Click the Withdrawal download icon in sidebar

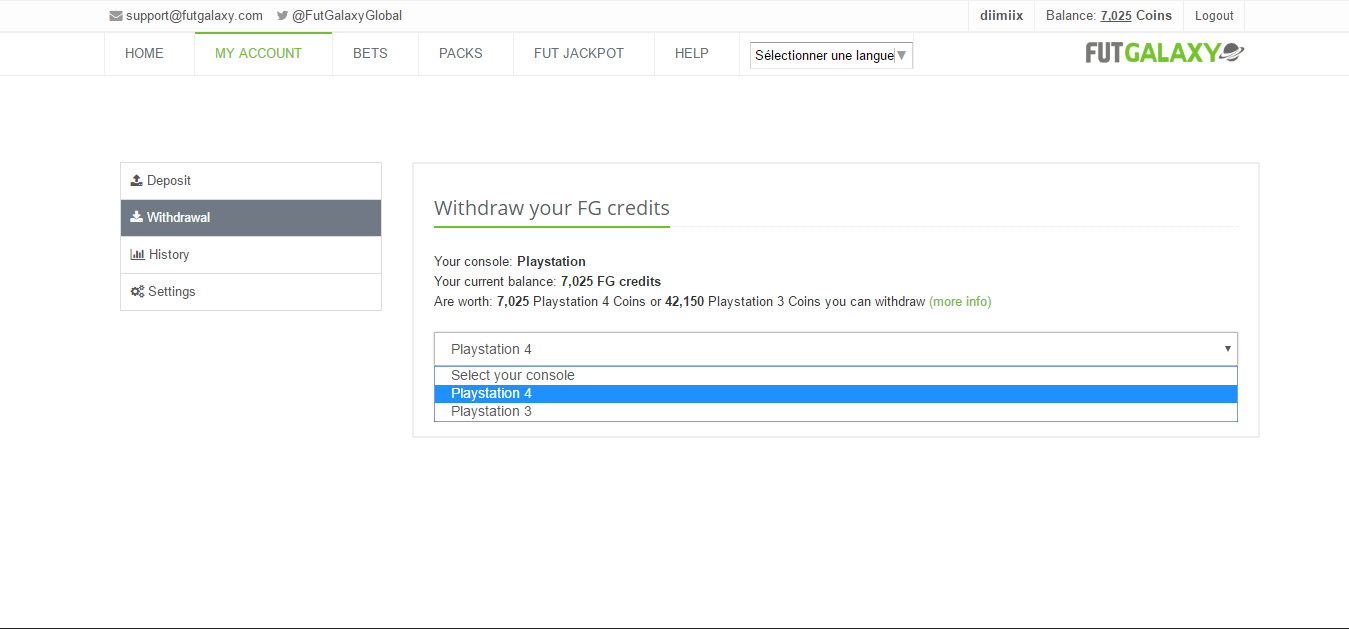[x=137, y=217]
